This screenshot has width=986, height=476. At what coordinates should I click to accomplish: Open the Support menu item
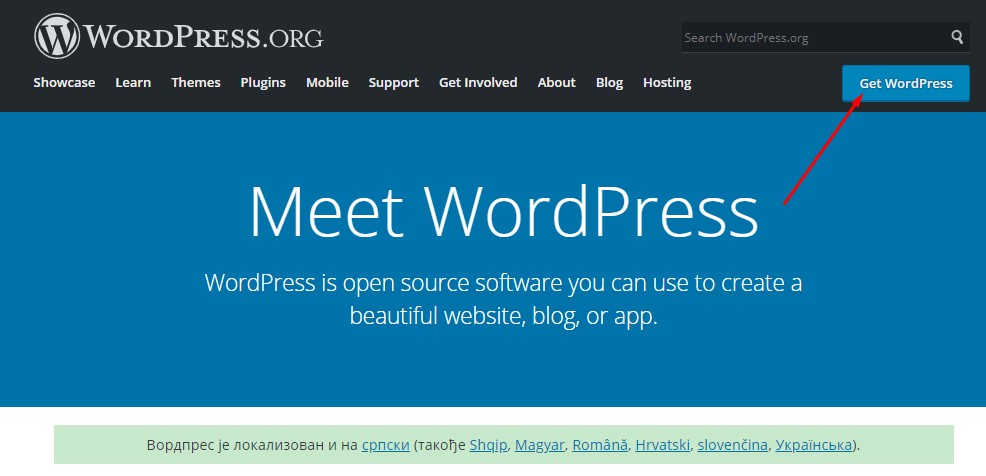click(x=394, y=82)
